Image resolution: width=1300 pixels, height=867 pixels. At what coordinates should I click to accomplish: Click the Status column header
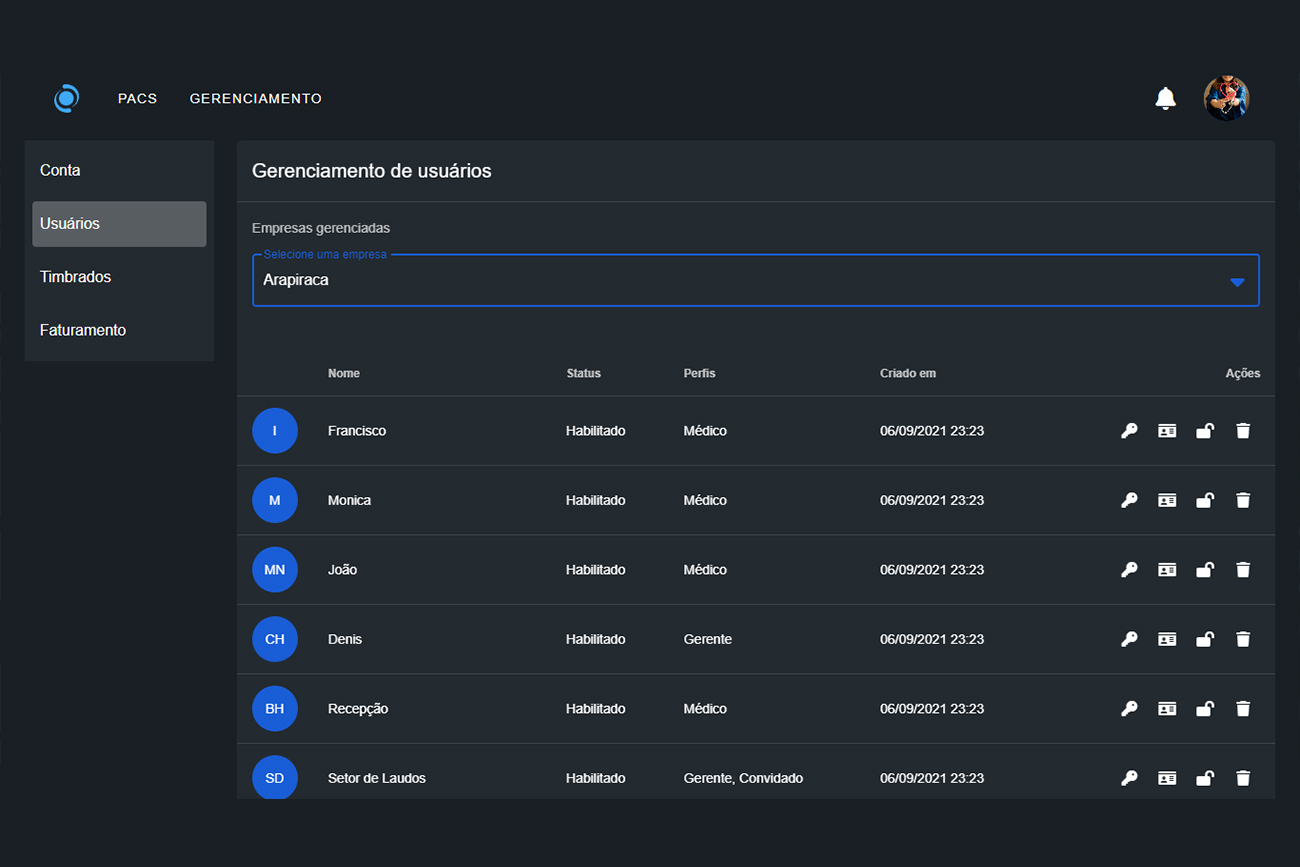click(x=584, y=373)
